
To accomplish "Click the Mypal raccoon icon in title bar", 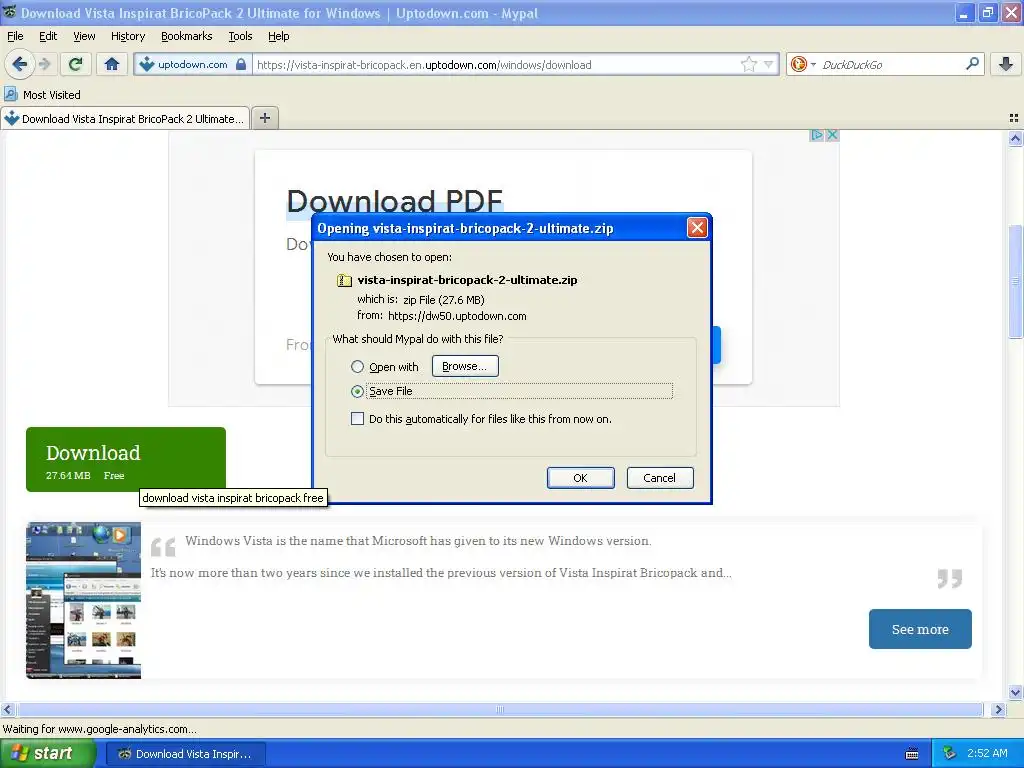I will 10,12.
